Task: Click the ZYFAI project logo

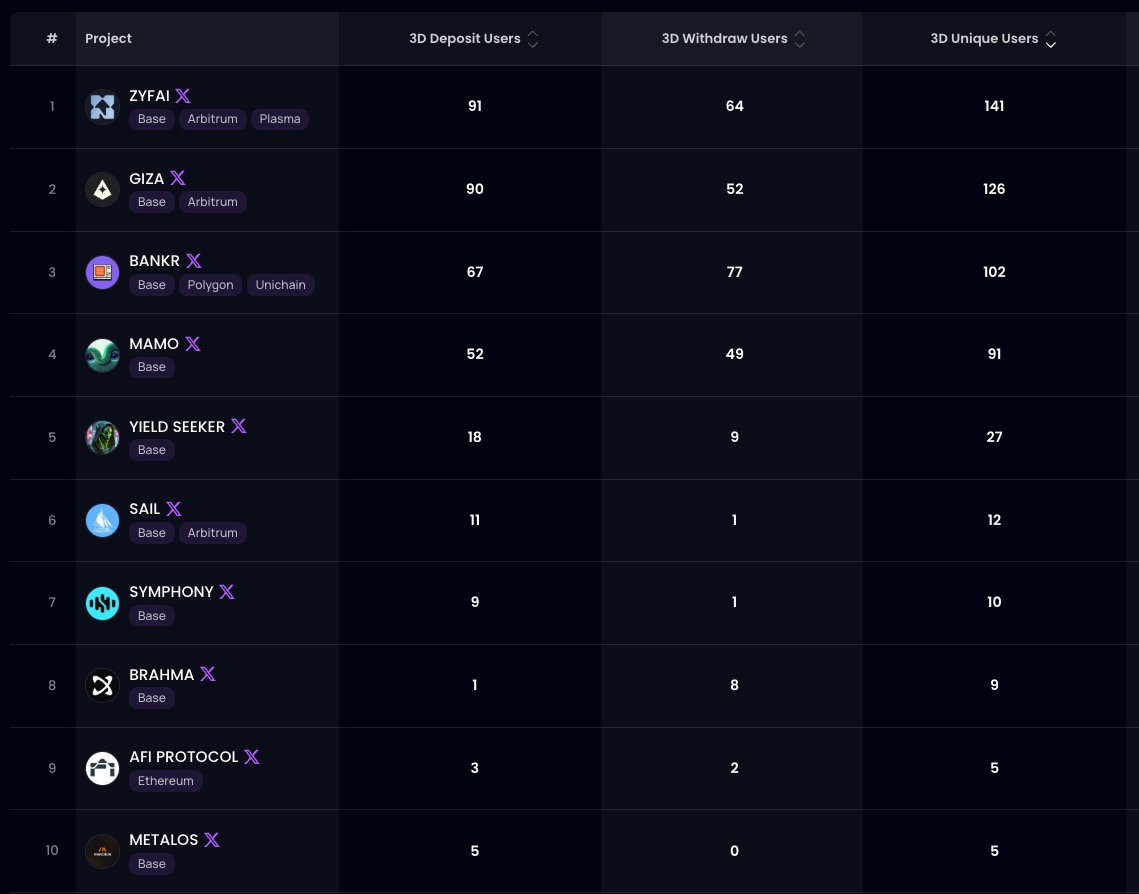Action: click(102, 107)
